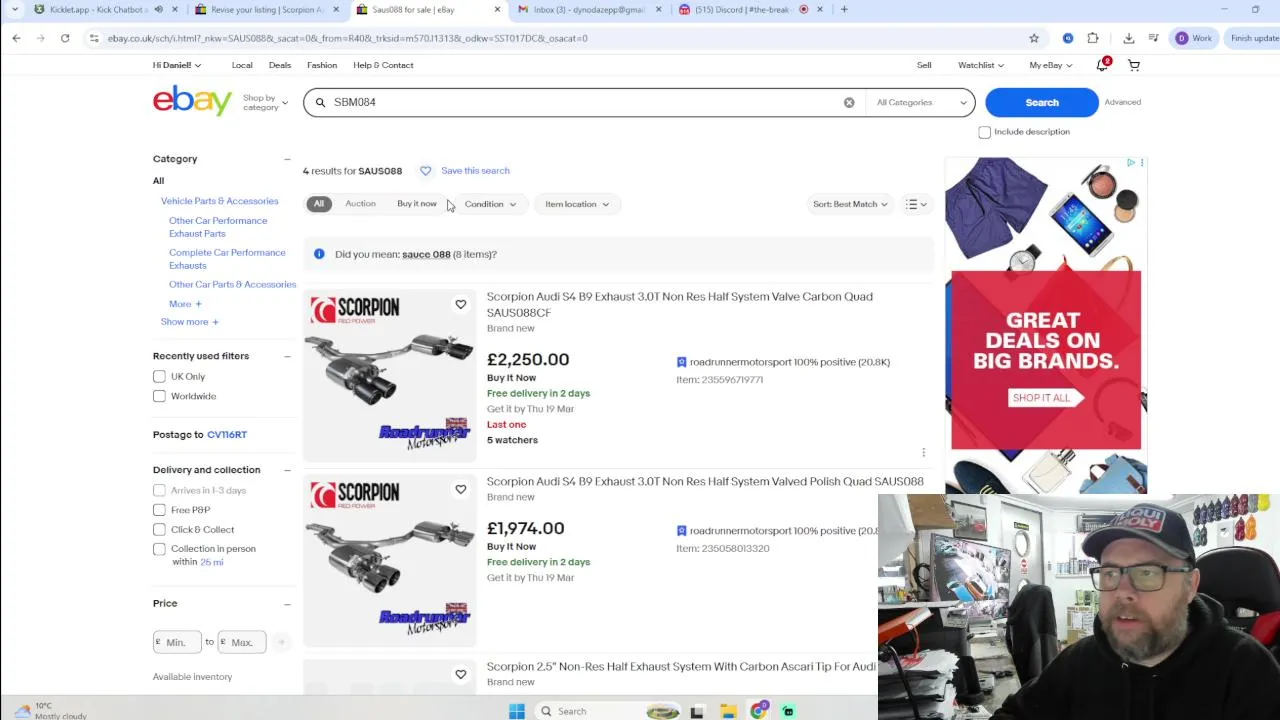Mute the Kicklet.app tab audio icon
1280x720 pixels.
tap(158, 9)
